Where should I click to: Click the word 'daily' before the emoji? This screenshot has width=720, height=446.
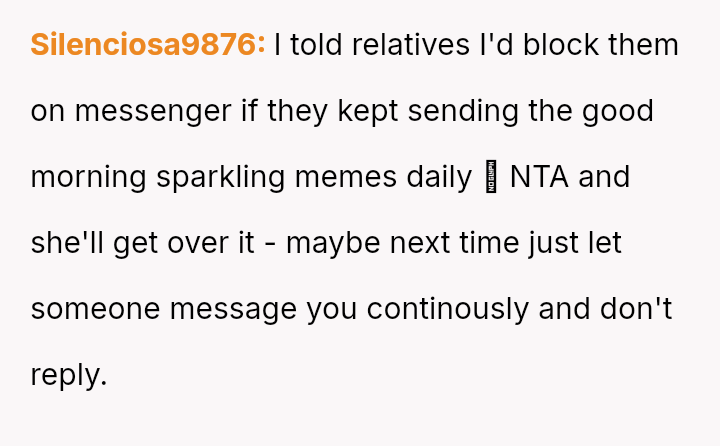438,177
